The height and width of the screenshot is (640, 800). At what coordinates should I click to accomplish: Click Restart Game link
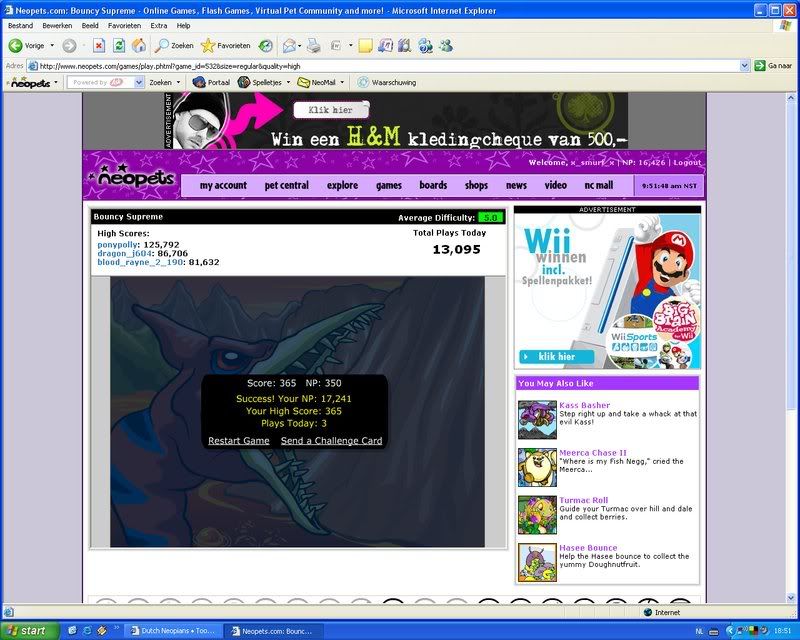pyautogui.click(x=239, y=441)
